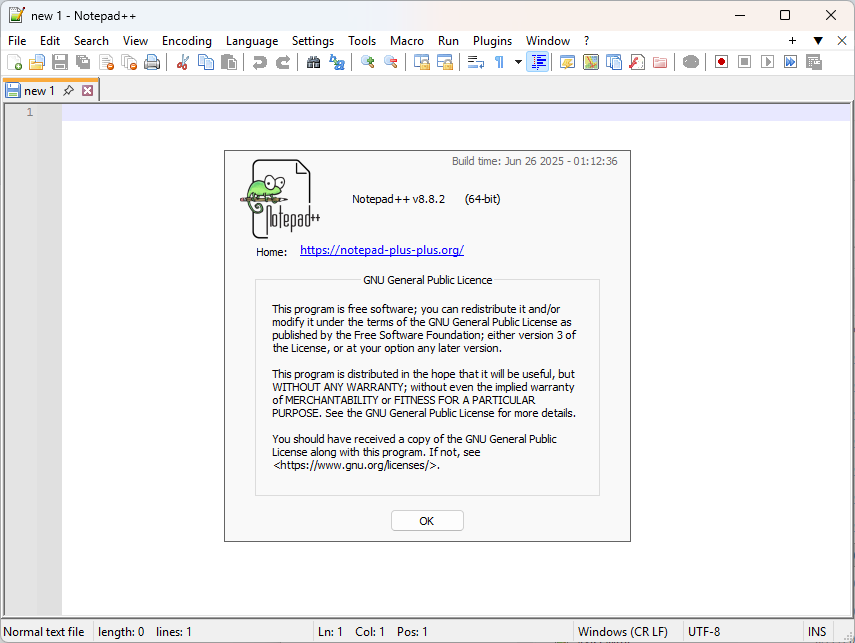Viewport: 855px width, 643px height.
Task: Create a new file
Action: (x=15, y=61)
